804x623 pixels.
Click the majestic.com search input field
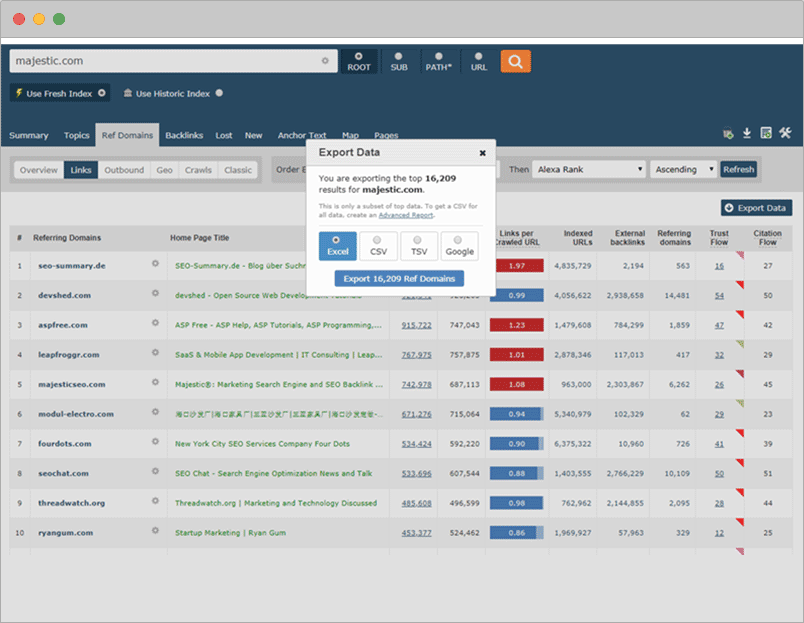point(173,61)
